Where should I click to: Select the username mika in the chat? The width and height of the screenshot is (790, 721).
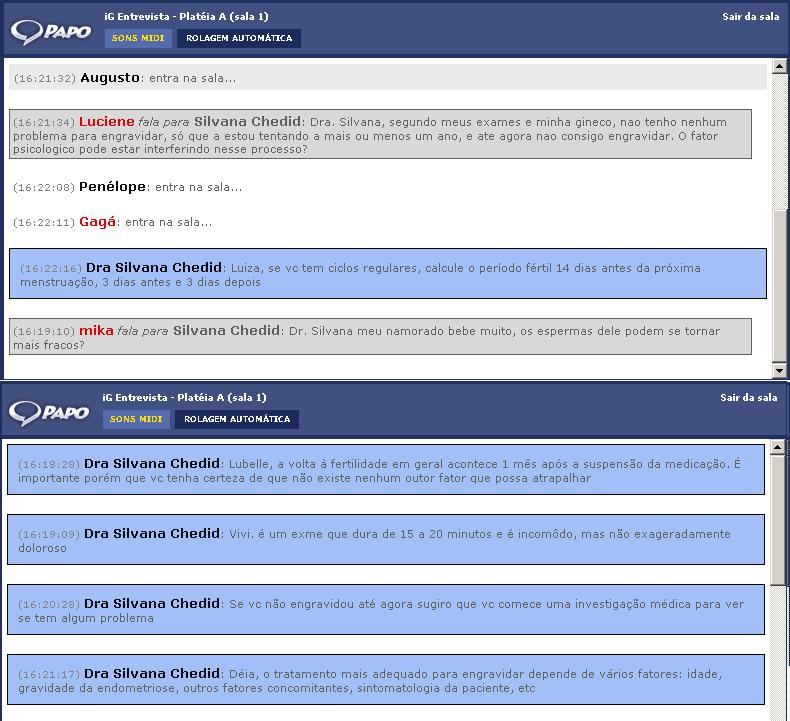[x=97, y=330]
